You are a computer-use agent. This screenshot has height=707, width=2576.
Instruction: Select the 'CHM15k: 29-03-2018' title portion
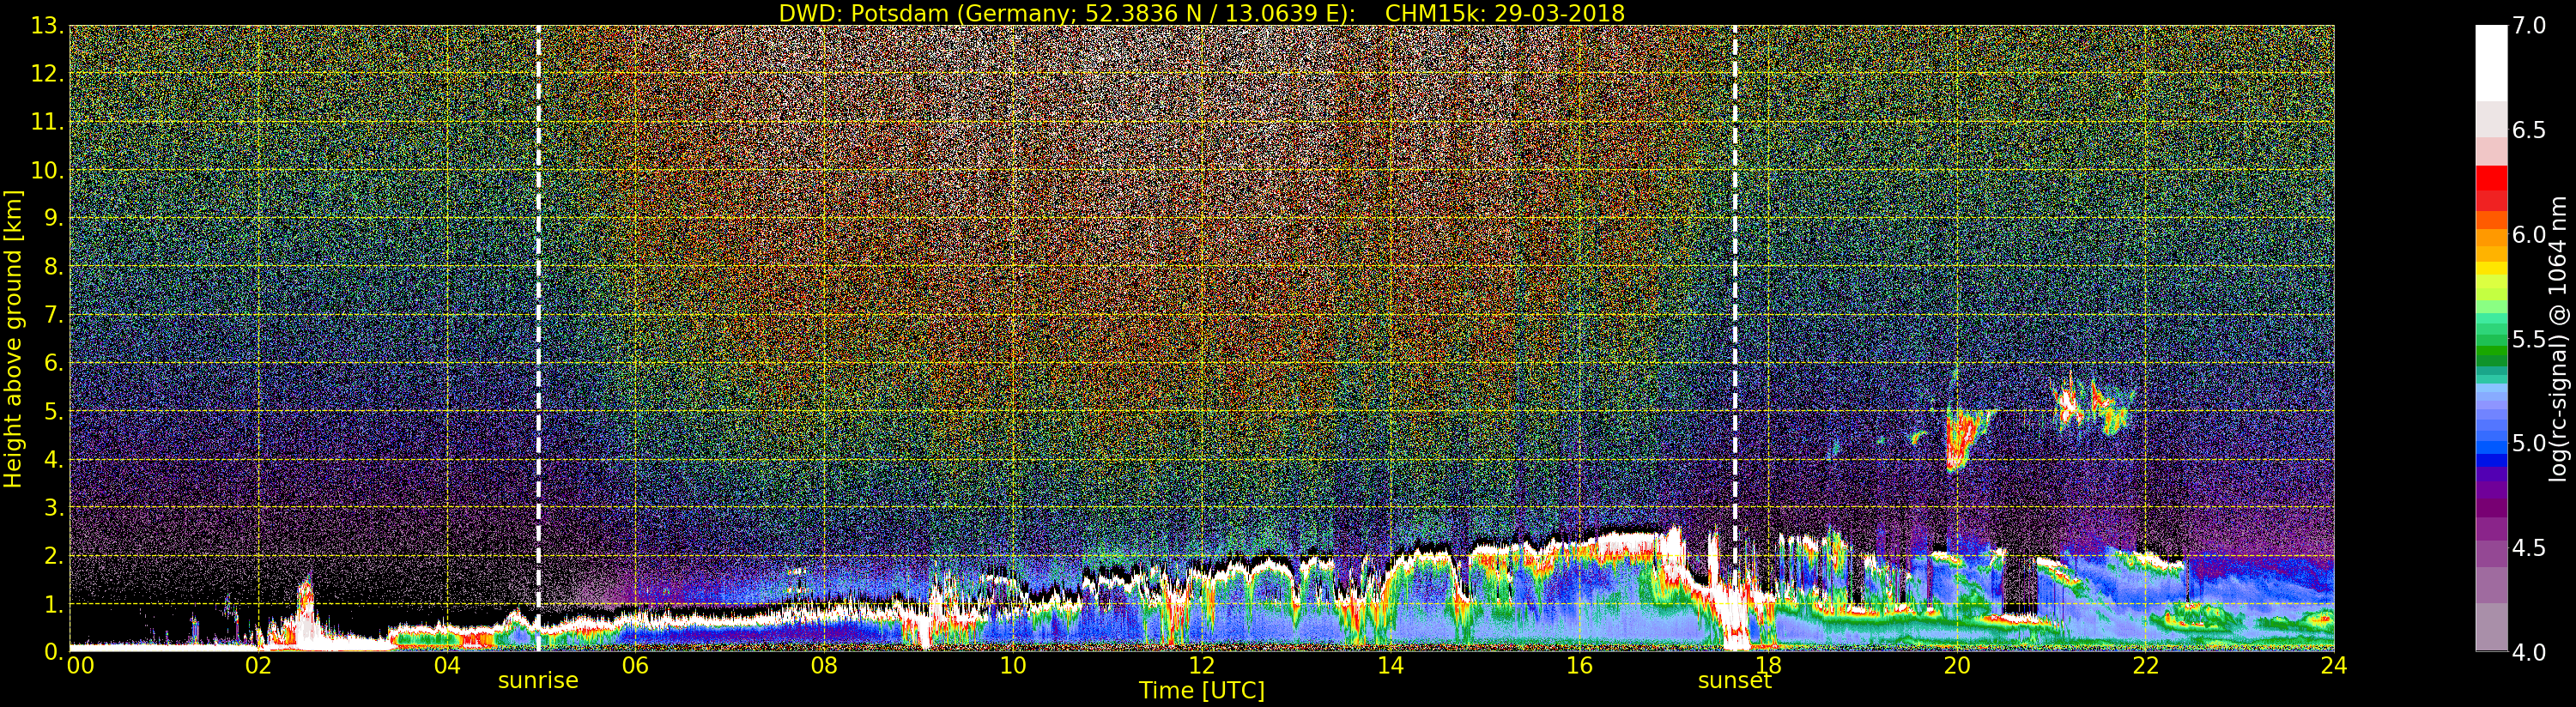point(1505,13)
